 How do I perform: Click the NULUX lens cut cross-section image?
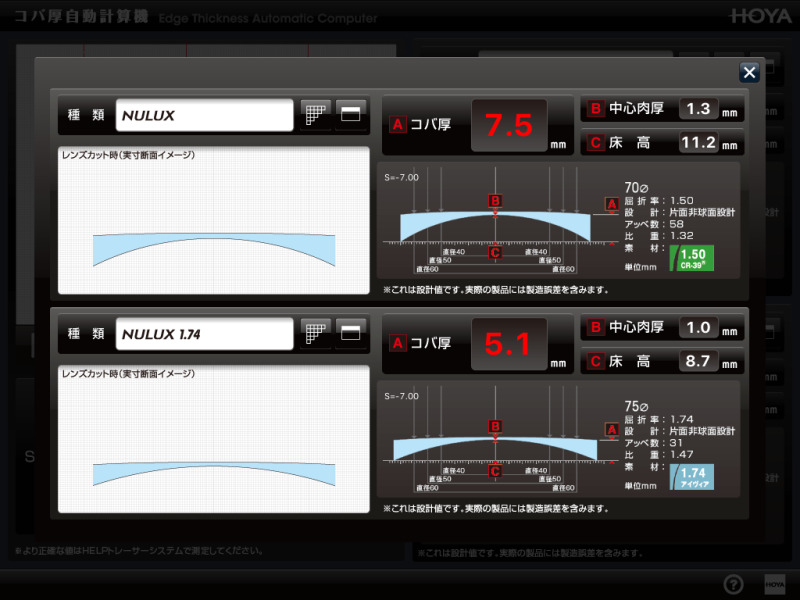click(214, 220)
